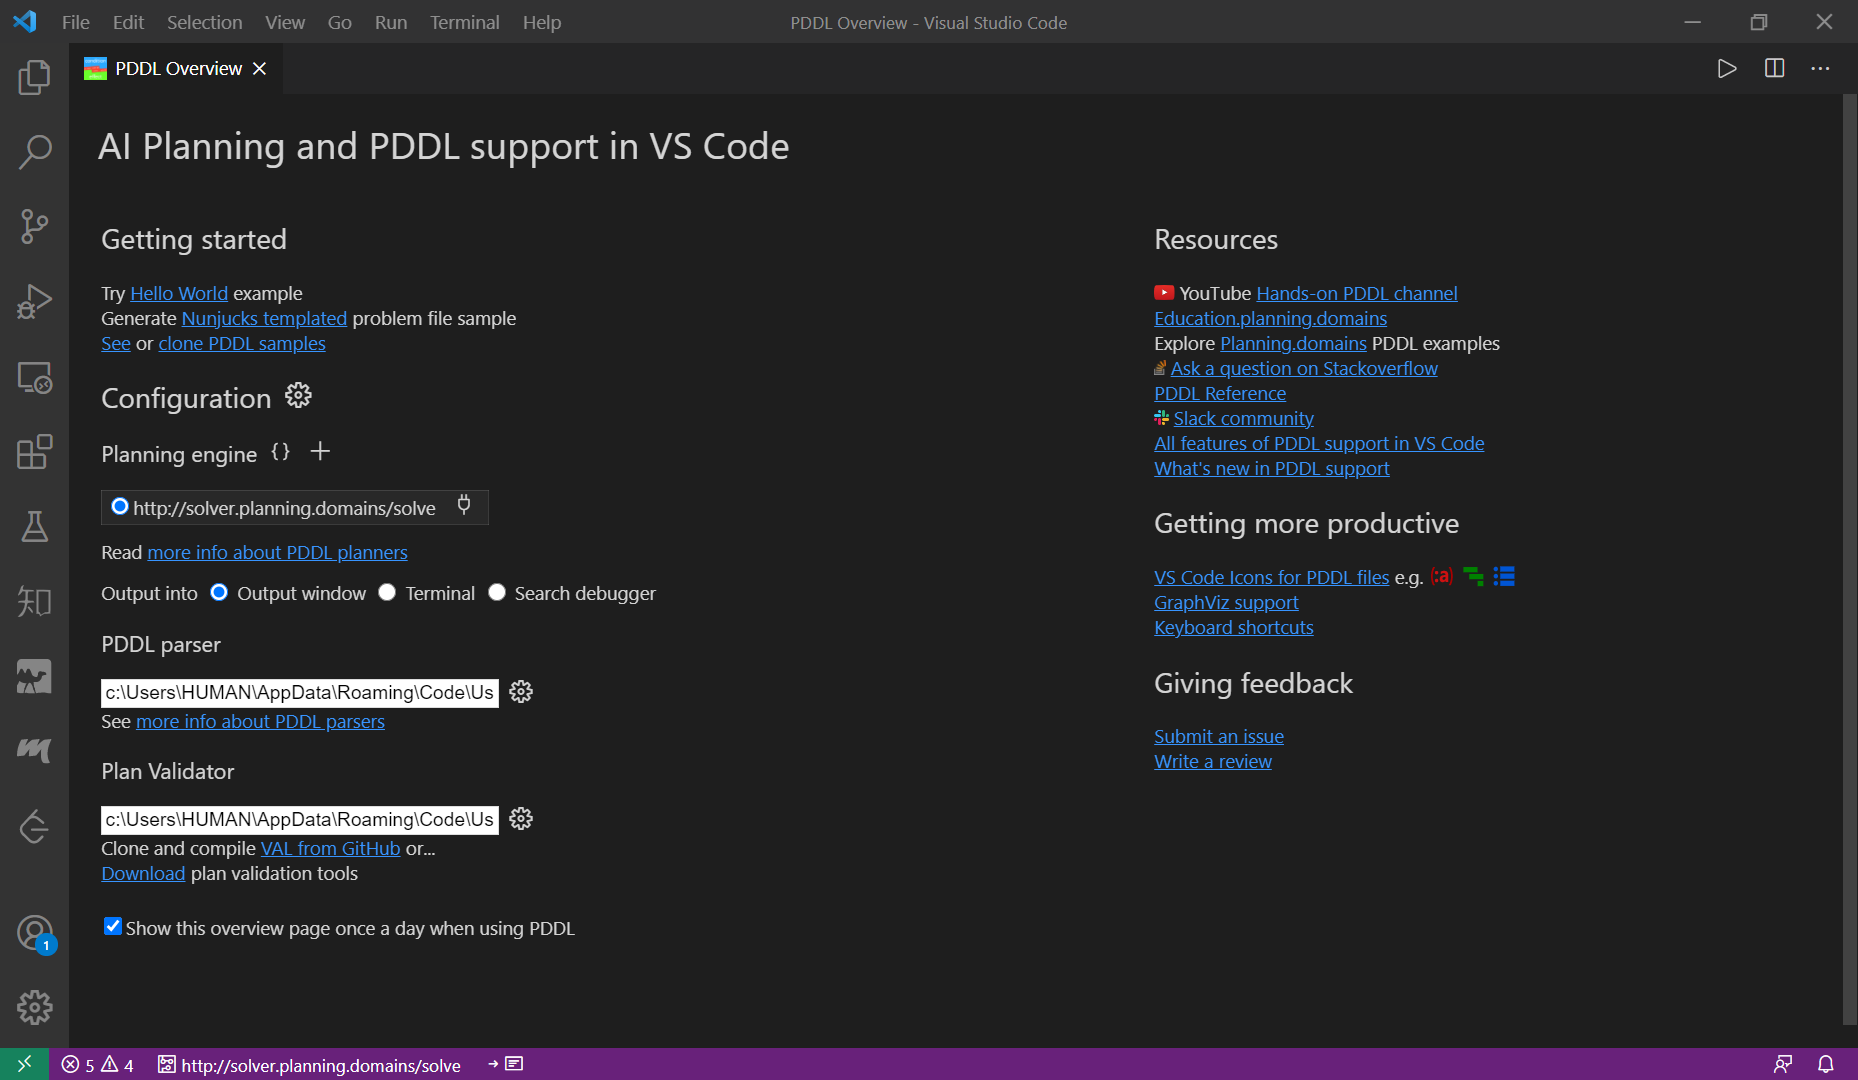This screenshot has width=1858, height=1080.
Task: Open more info about PDDL planners link
Action: (x=277, y=552)
